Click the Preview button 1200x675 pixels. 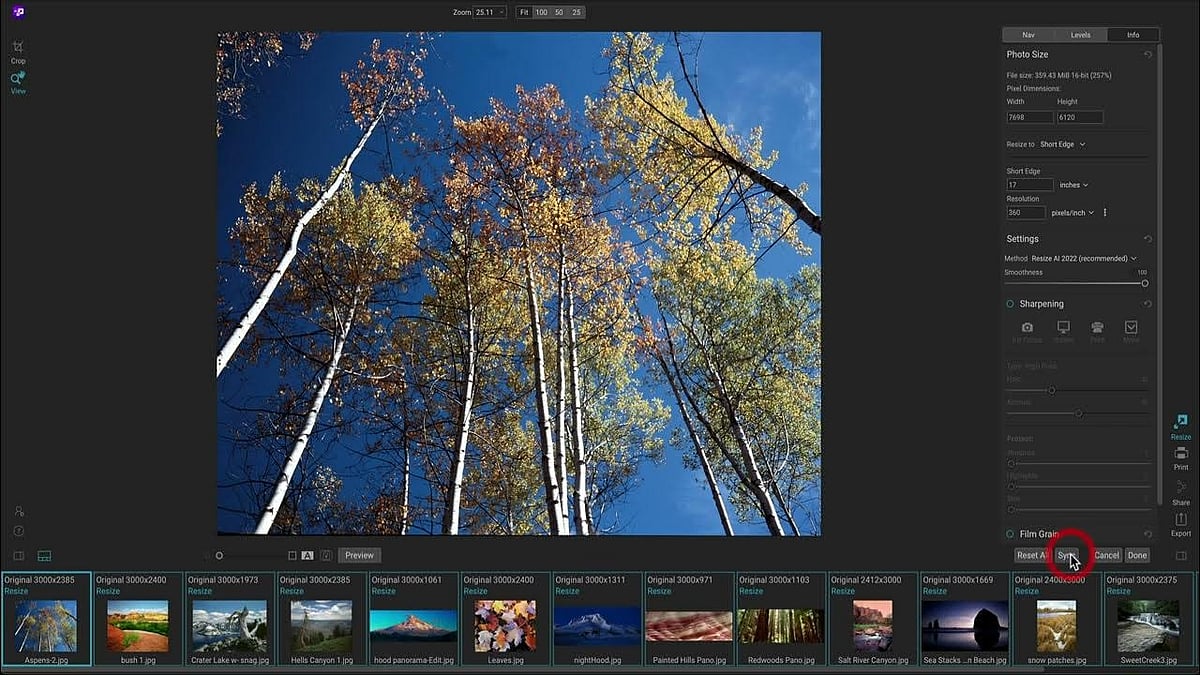click(x=359, y=555)
